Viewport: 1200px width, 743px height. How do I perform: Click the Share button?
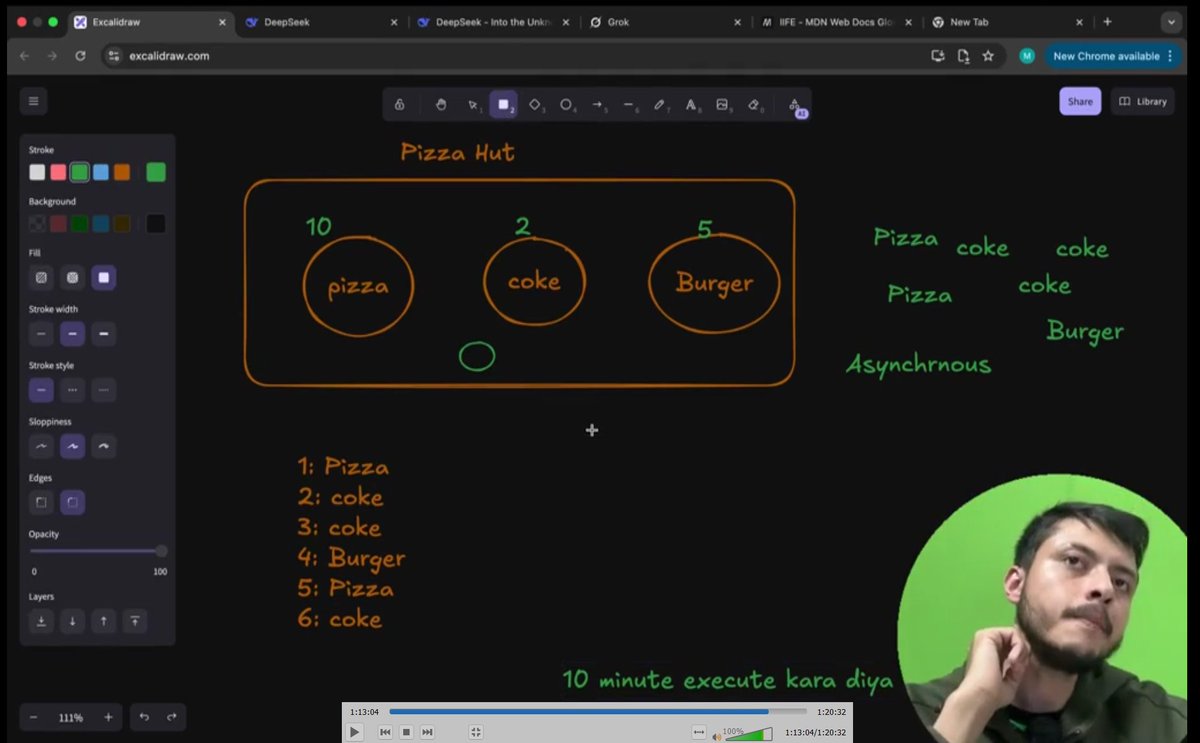pyautogui.click(x=1080, y=101)
